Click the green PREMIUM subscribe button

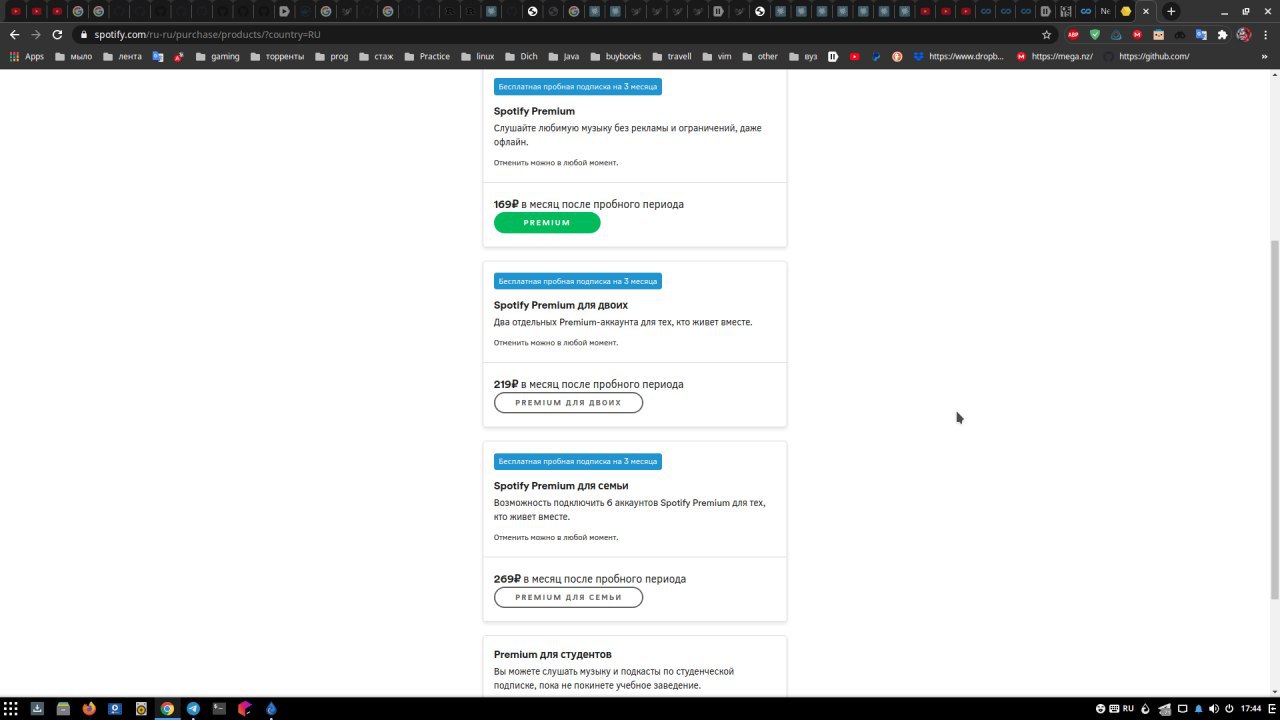[x=547, y=223]
